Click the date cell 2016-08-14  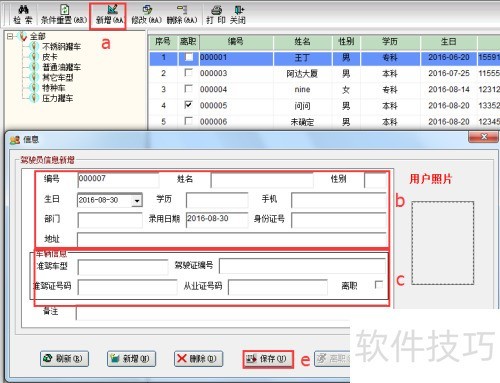point(449,89)
